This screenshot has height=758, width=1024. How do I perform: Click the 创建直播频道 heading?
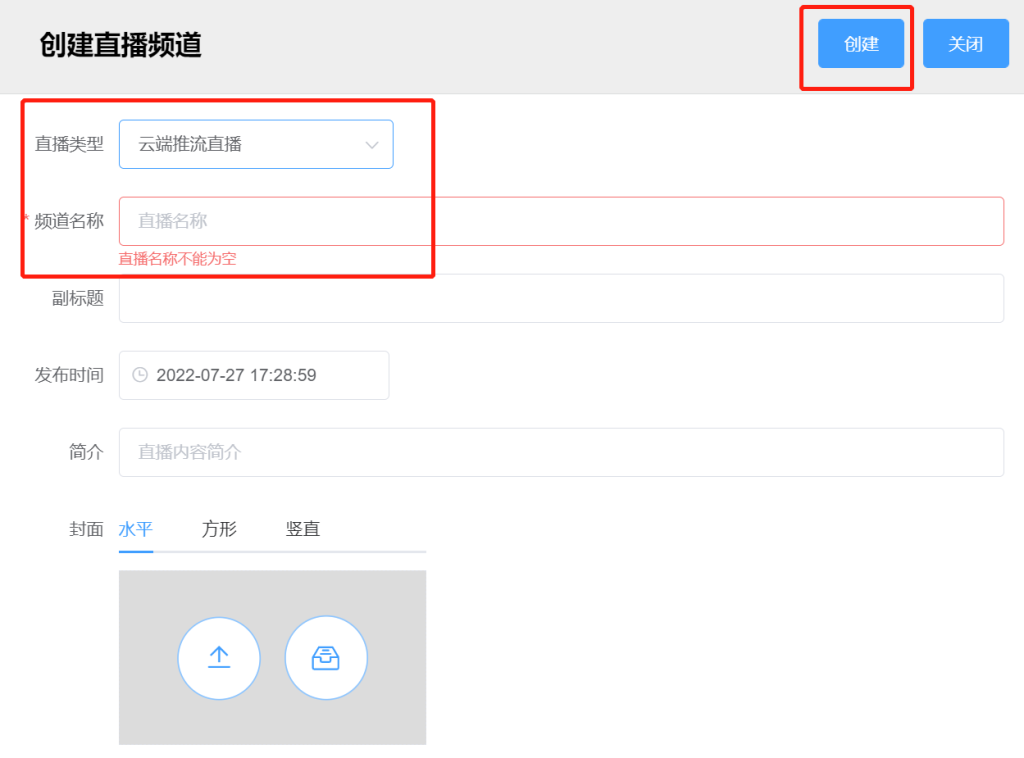[x=121, y=45]
